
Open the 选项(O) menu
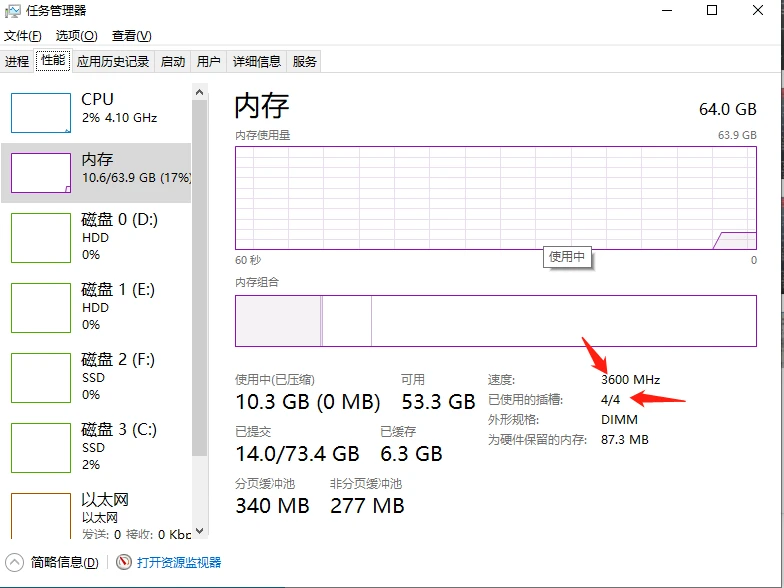click(x=76, y=36)
